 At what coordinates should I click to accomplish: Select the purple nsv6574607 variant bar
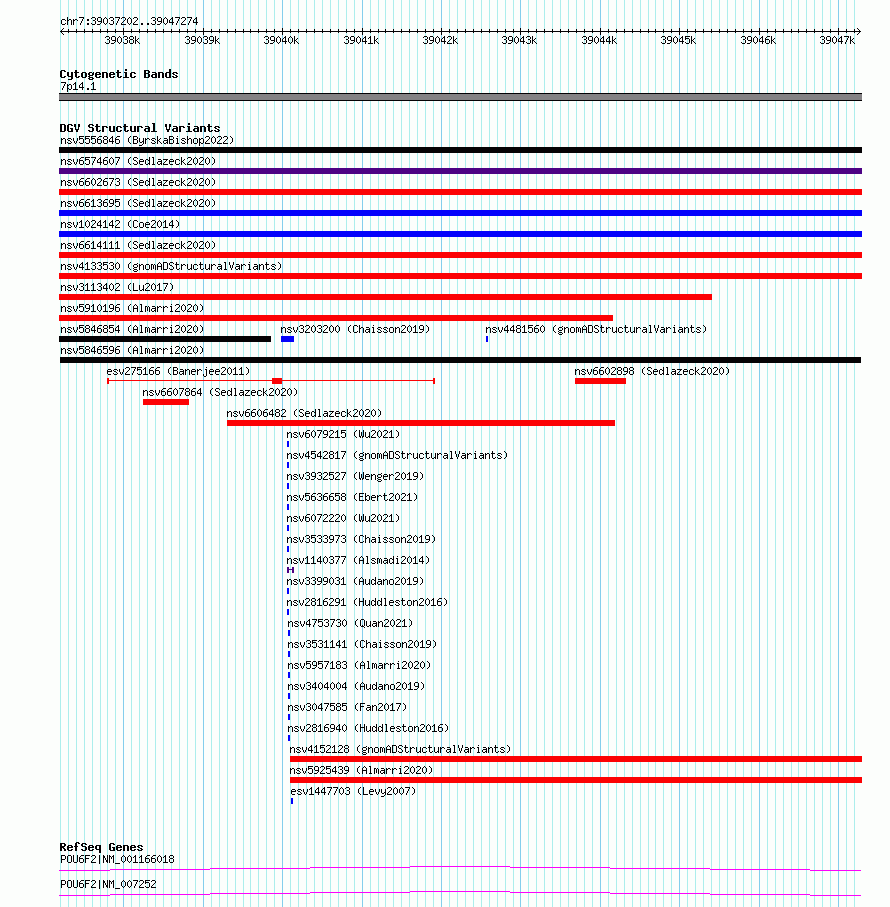(x=460, y=171)
